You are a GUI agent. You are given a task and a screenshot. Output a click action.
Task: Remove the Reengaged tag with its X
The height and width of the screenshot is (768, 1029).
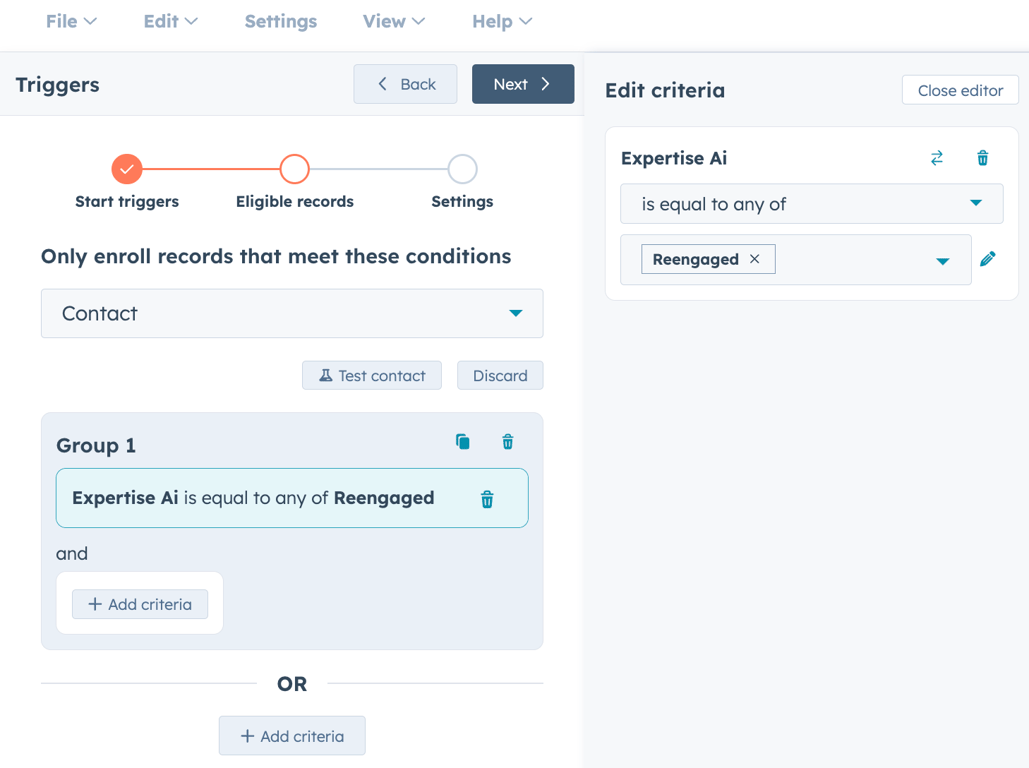tap(755, 259)
